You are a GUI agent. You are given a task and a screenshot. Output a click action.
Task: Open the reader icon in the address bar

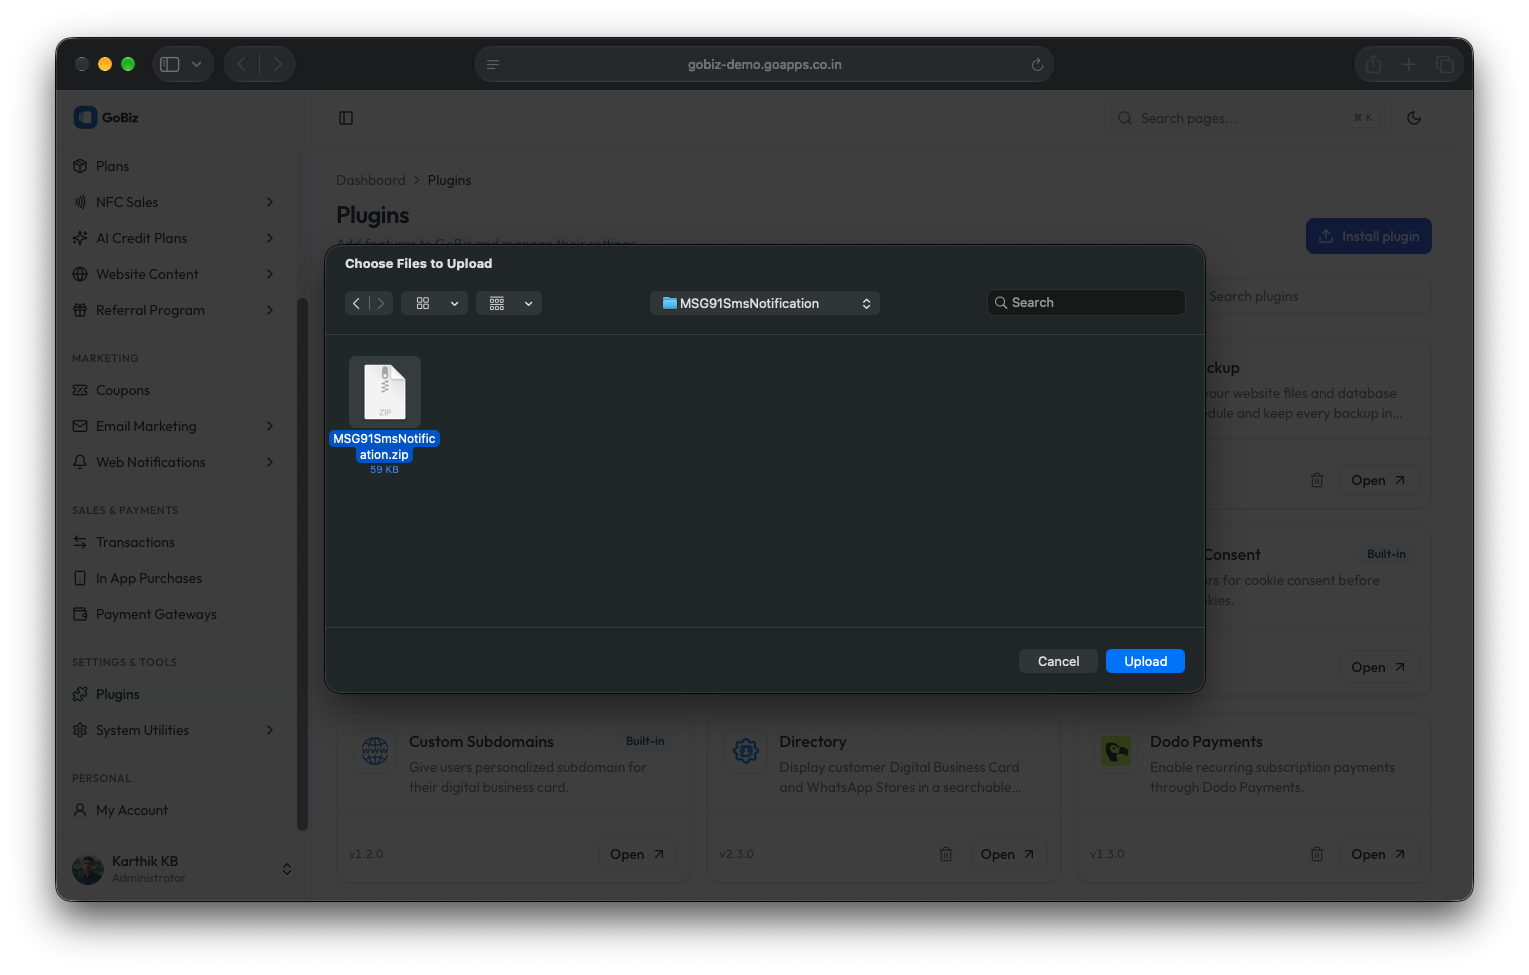(493, 65)
